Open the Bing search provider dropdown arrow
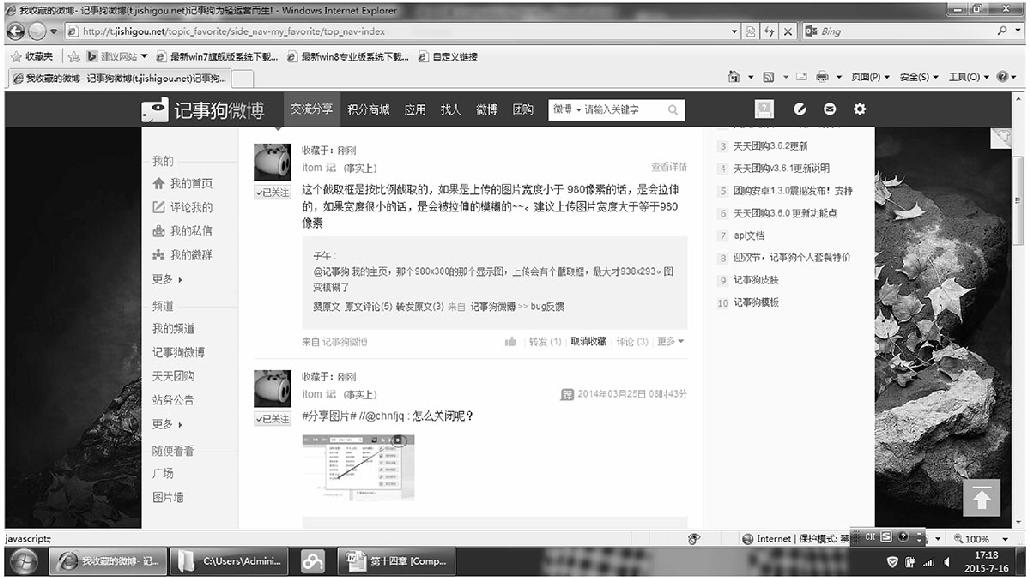The height and width of the screenshot is (578, 1030). (x=1018, y=30)
